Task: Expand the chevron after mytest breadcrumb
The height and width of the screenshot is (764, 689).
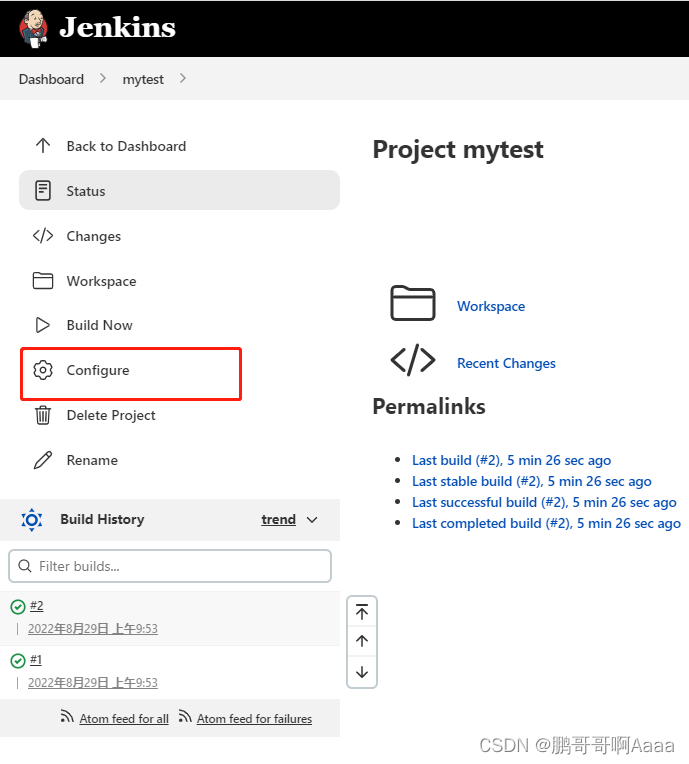Action: tap(183, 78)
